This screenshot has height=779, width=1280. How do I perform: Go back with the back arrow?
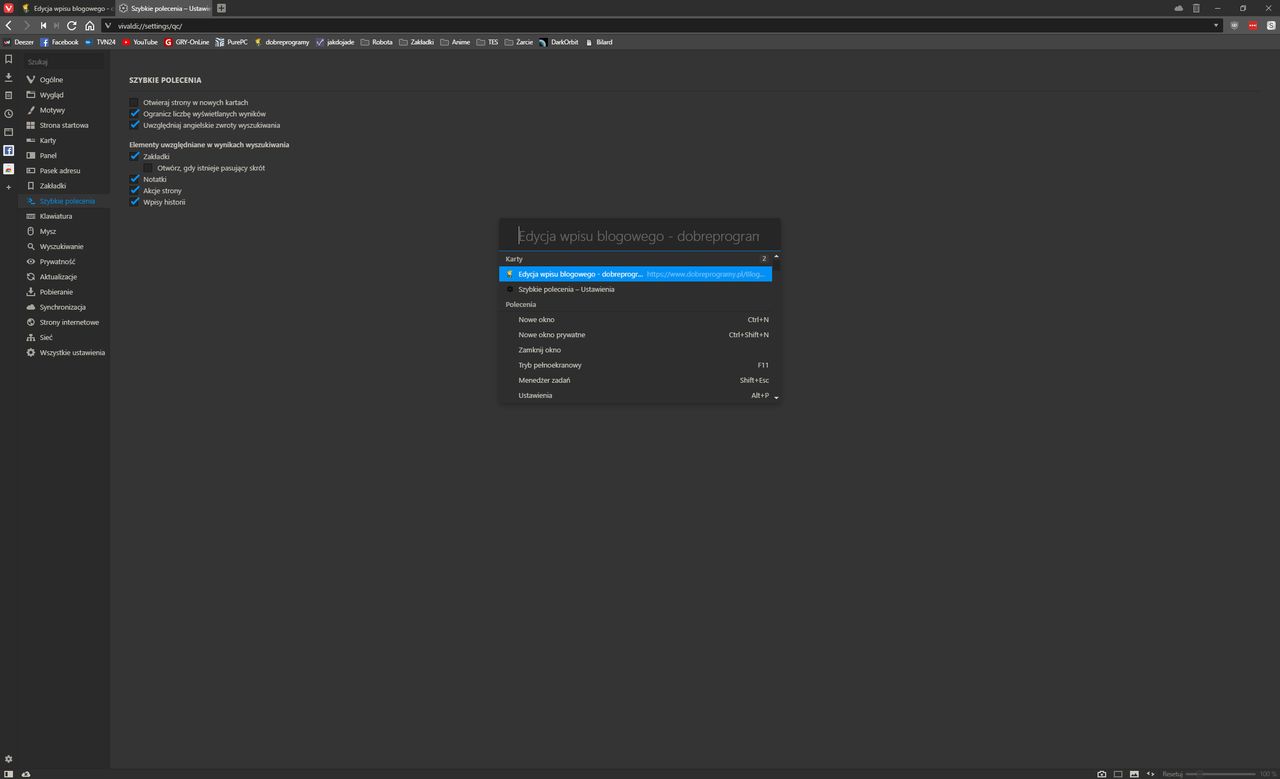pos(9,25)
